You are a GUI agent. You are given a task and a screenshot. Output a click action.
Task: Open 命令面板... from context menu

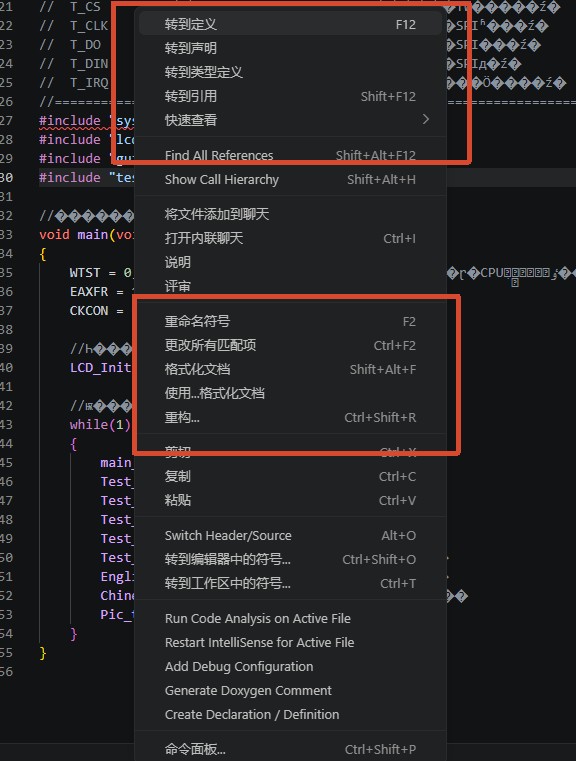(290, 749)
